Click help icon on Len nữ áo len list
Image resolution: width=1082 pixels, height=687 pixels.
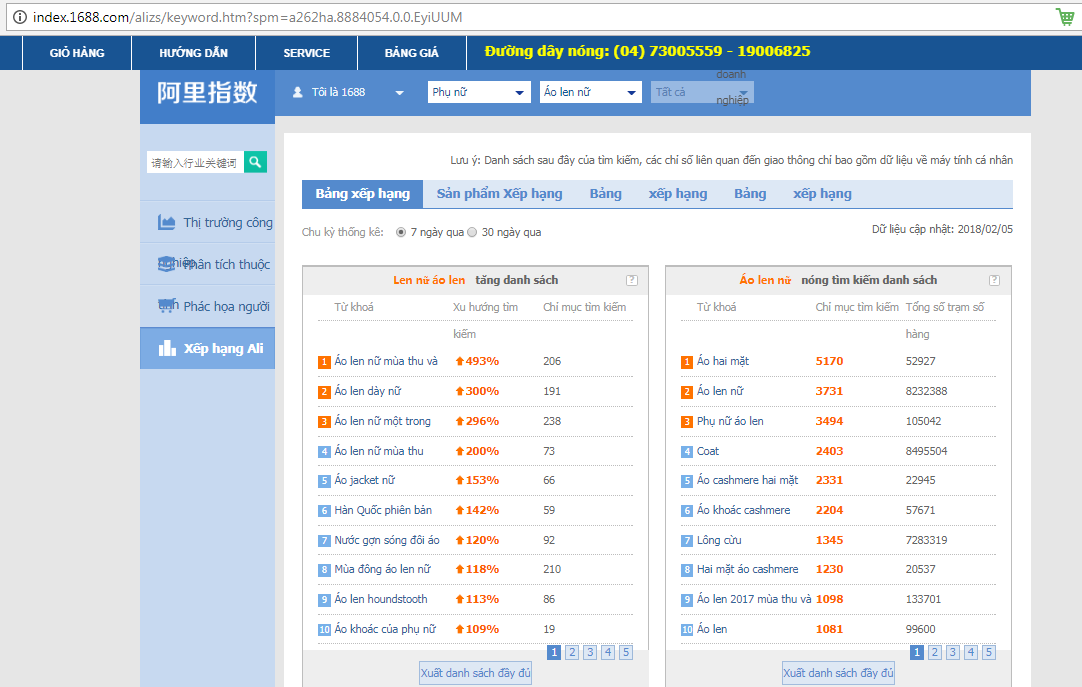coord(631,280)
